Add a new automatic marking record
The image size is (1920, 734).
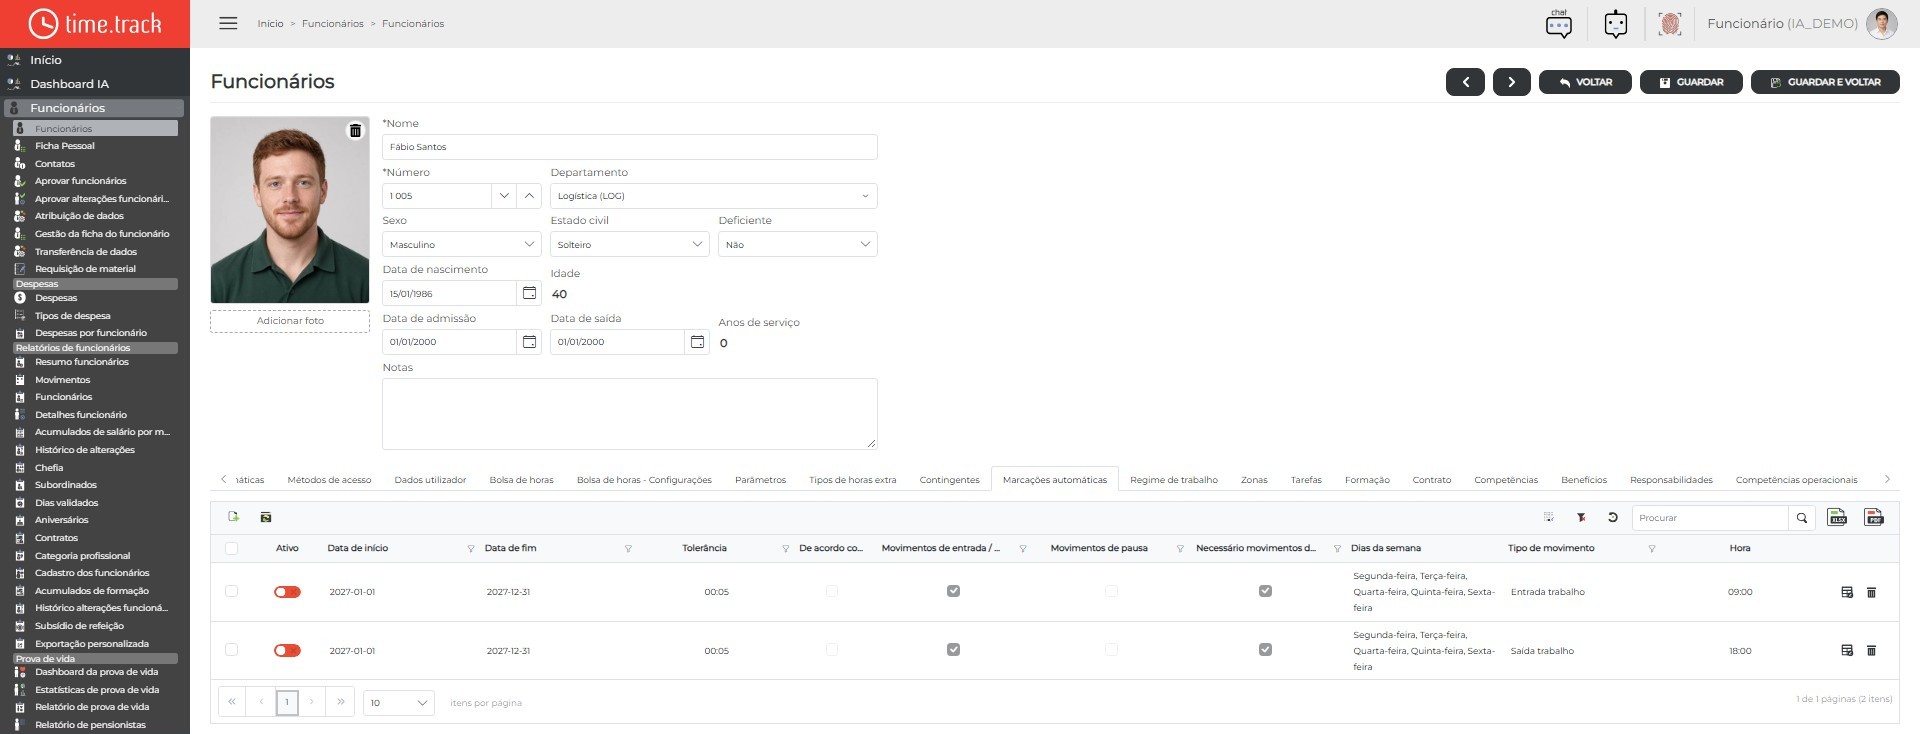(234, 517)
